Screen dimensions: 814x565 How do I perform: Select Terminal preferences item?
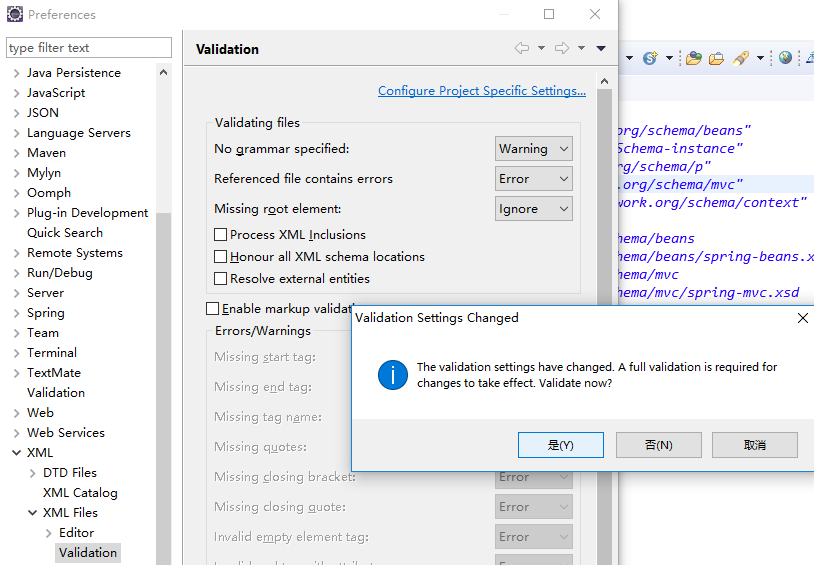52,353
